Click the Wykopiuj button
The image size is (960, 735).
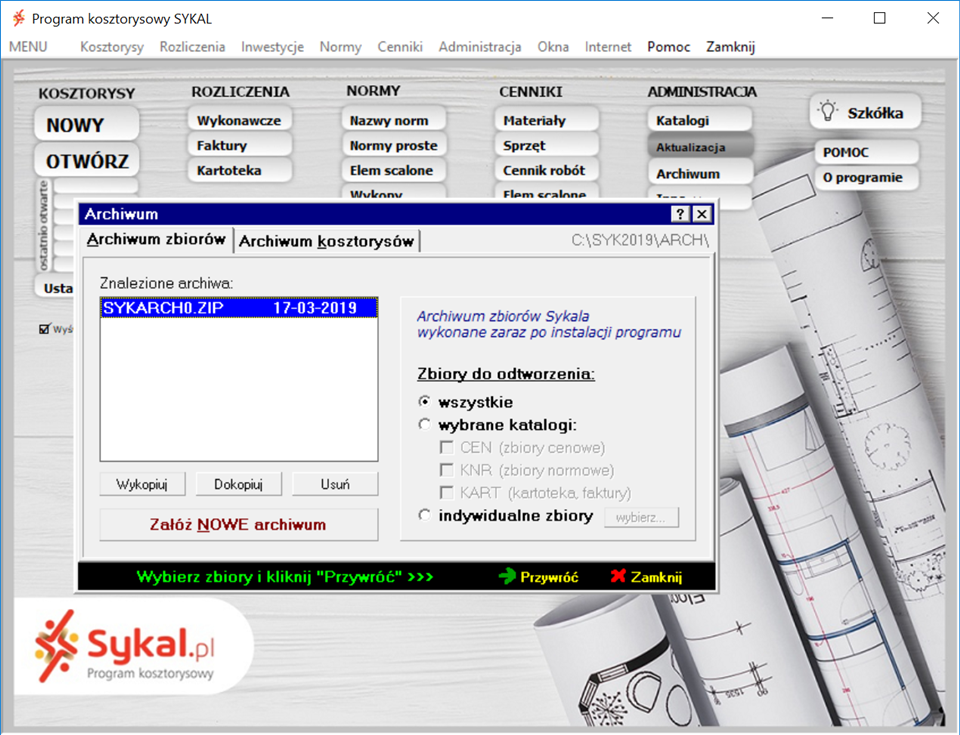point(142,484)
